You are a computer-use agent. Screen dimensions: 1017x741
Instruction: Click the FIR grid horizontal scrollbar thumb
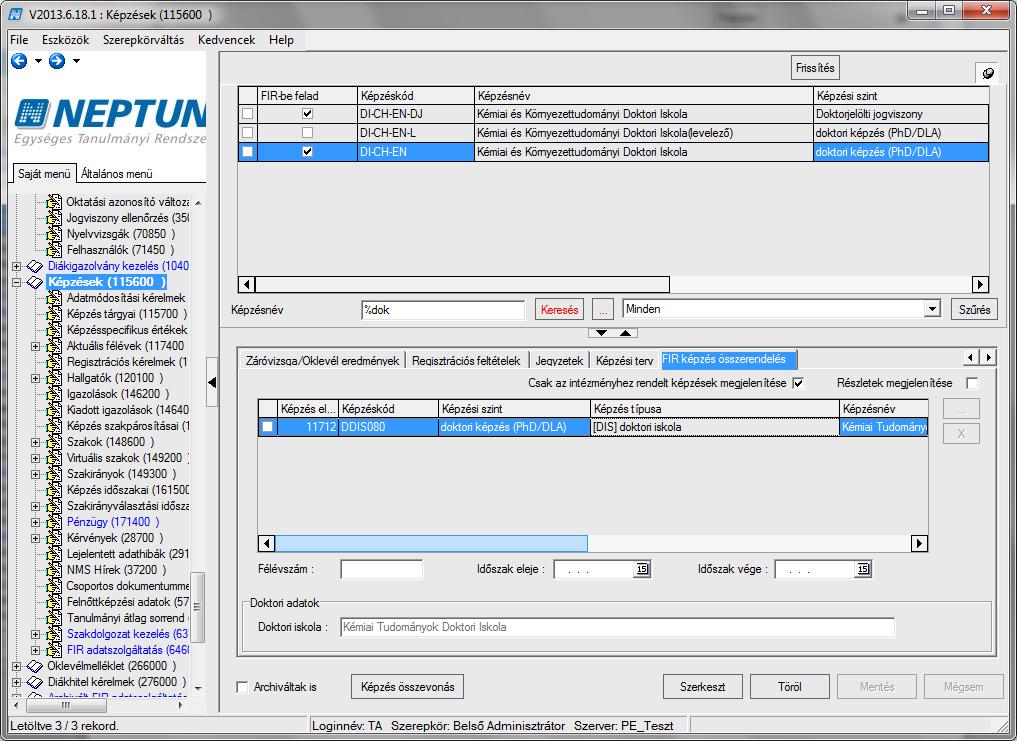pos(431,543)
